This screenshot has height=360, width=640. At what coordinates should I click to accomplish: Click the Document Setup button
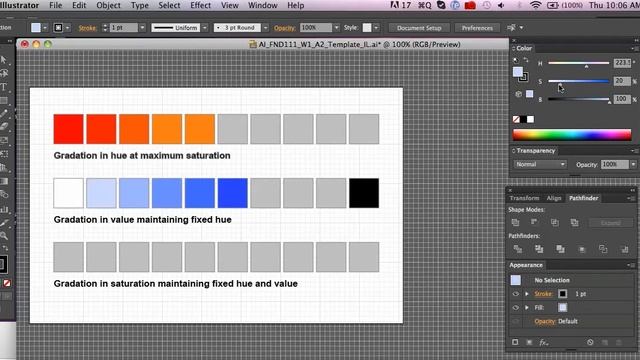[419, 28]
